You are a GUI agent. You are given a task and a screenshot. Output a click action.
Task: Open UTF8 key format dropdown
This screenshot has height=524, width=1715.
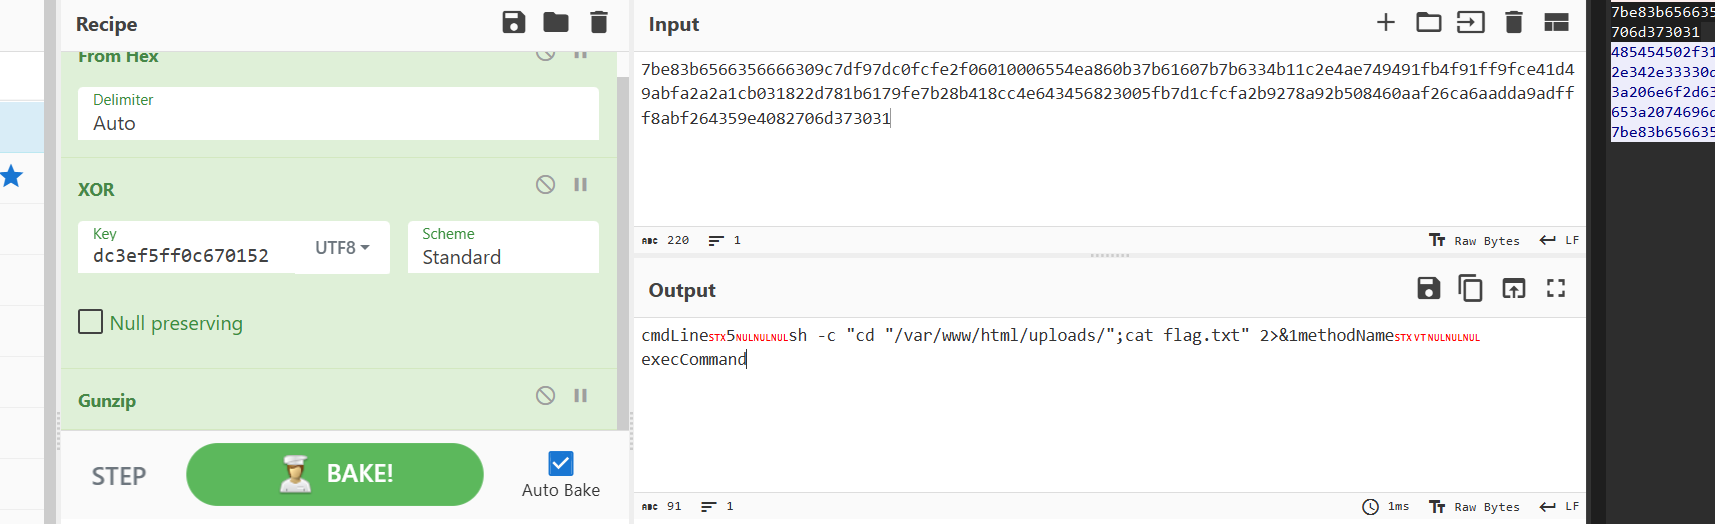(x=342, y=247)
